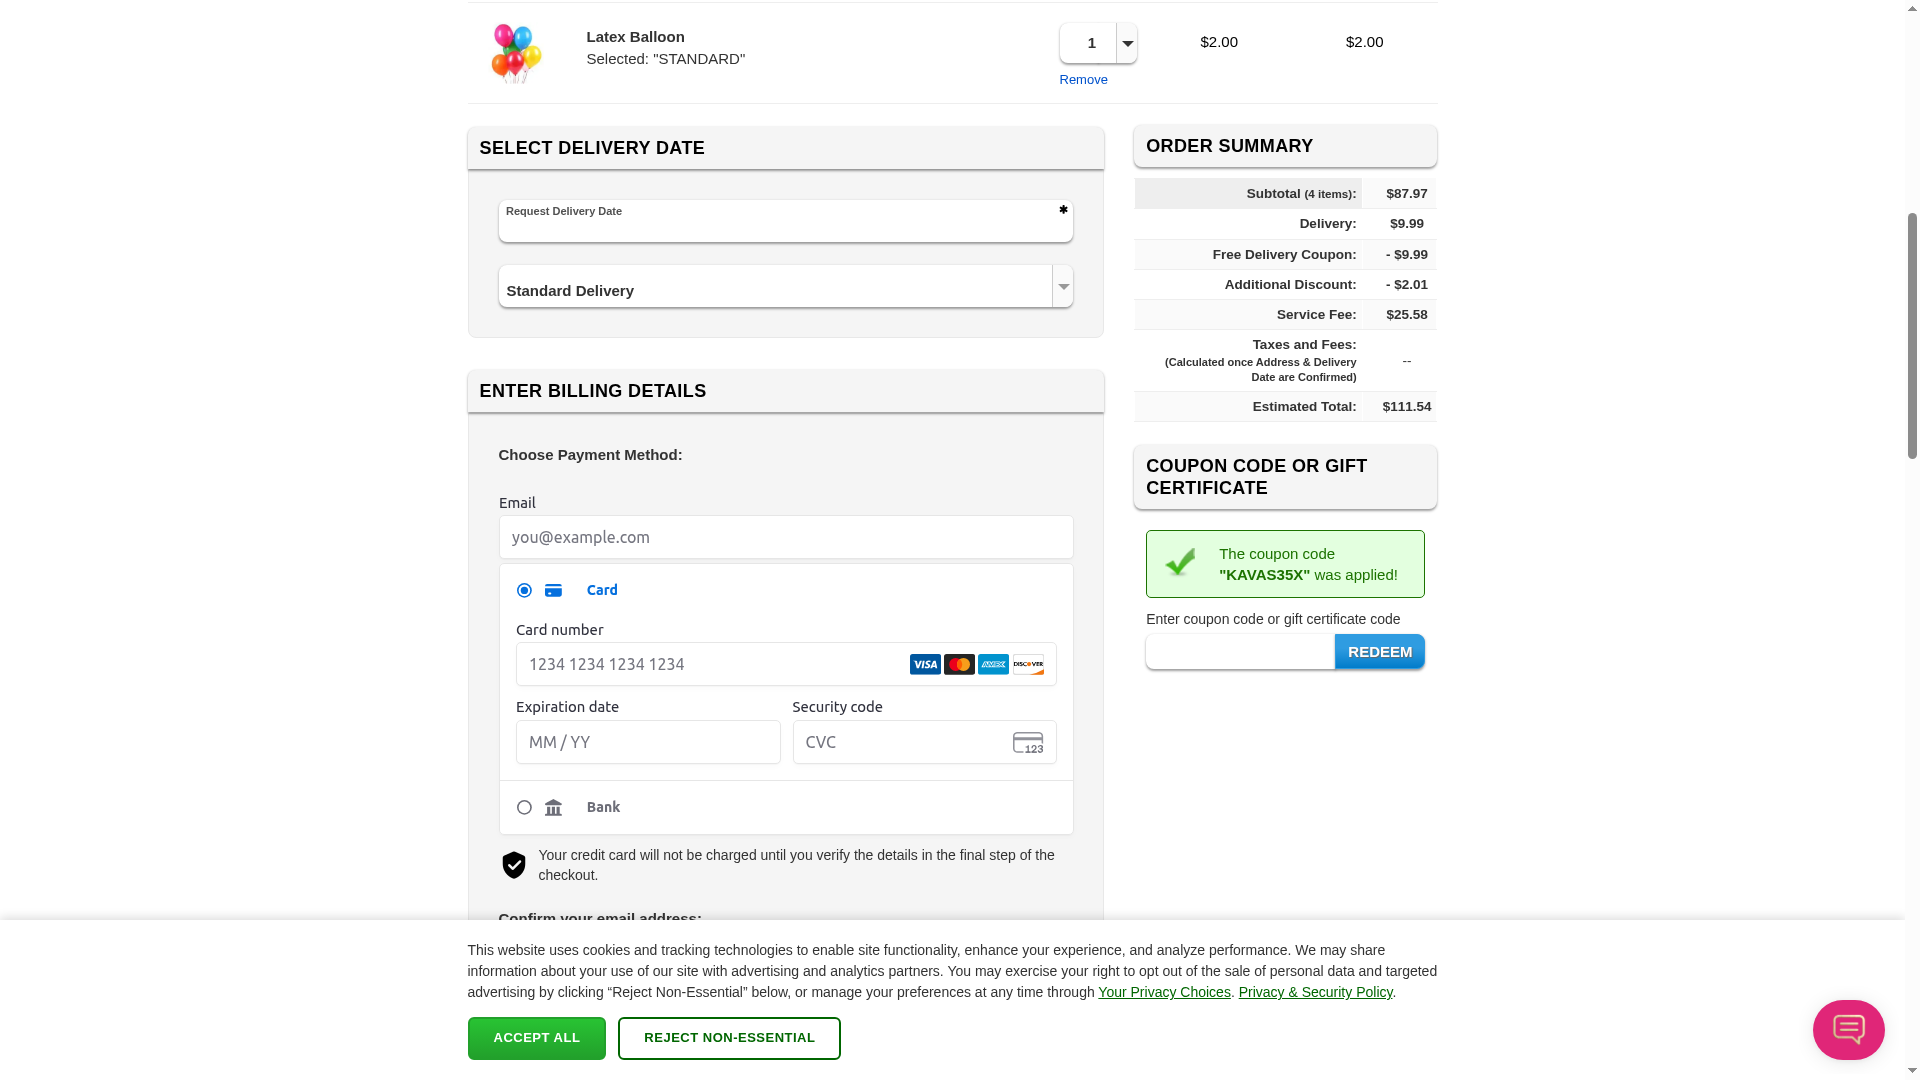
Task: Accept all cookies
Action: coord(536,1038)
